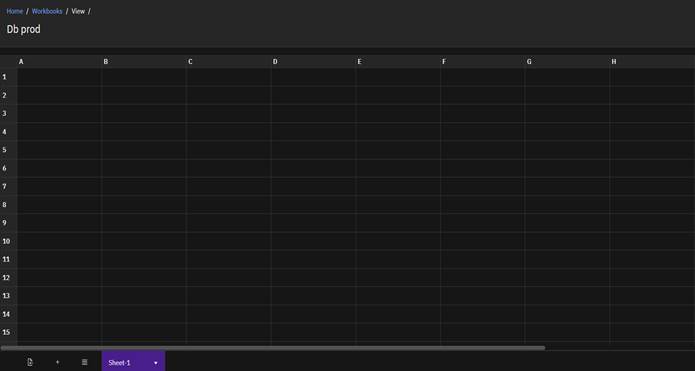Open the Sheet-1 tab dropdown arrow
695x371 pixels.
click(156, 363)
